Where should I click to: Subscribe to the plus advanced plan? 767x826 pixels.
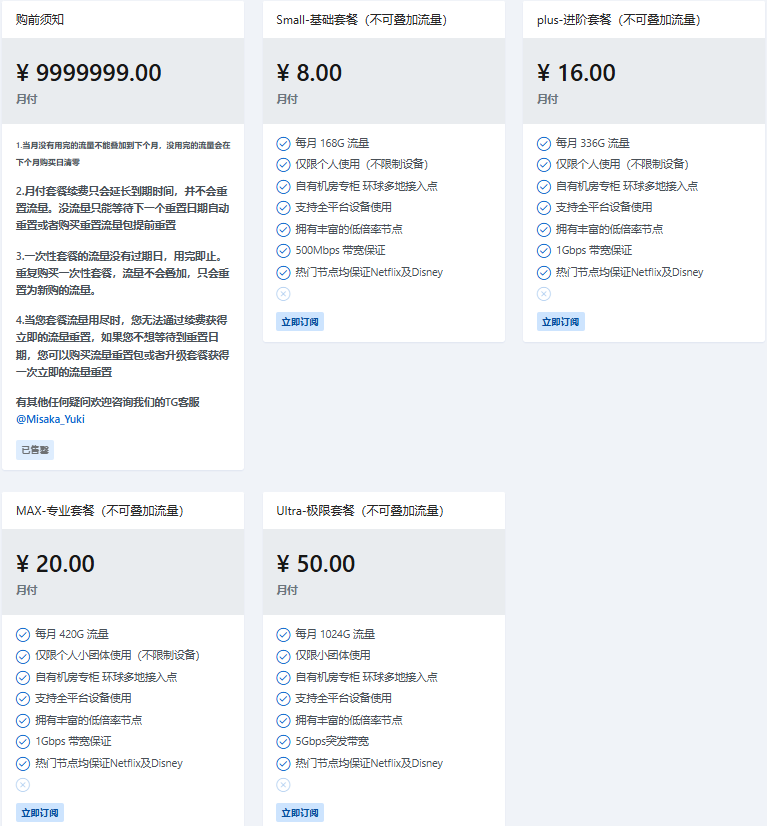tap(560, 321)
